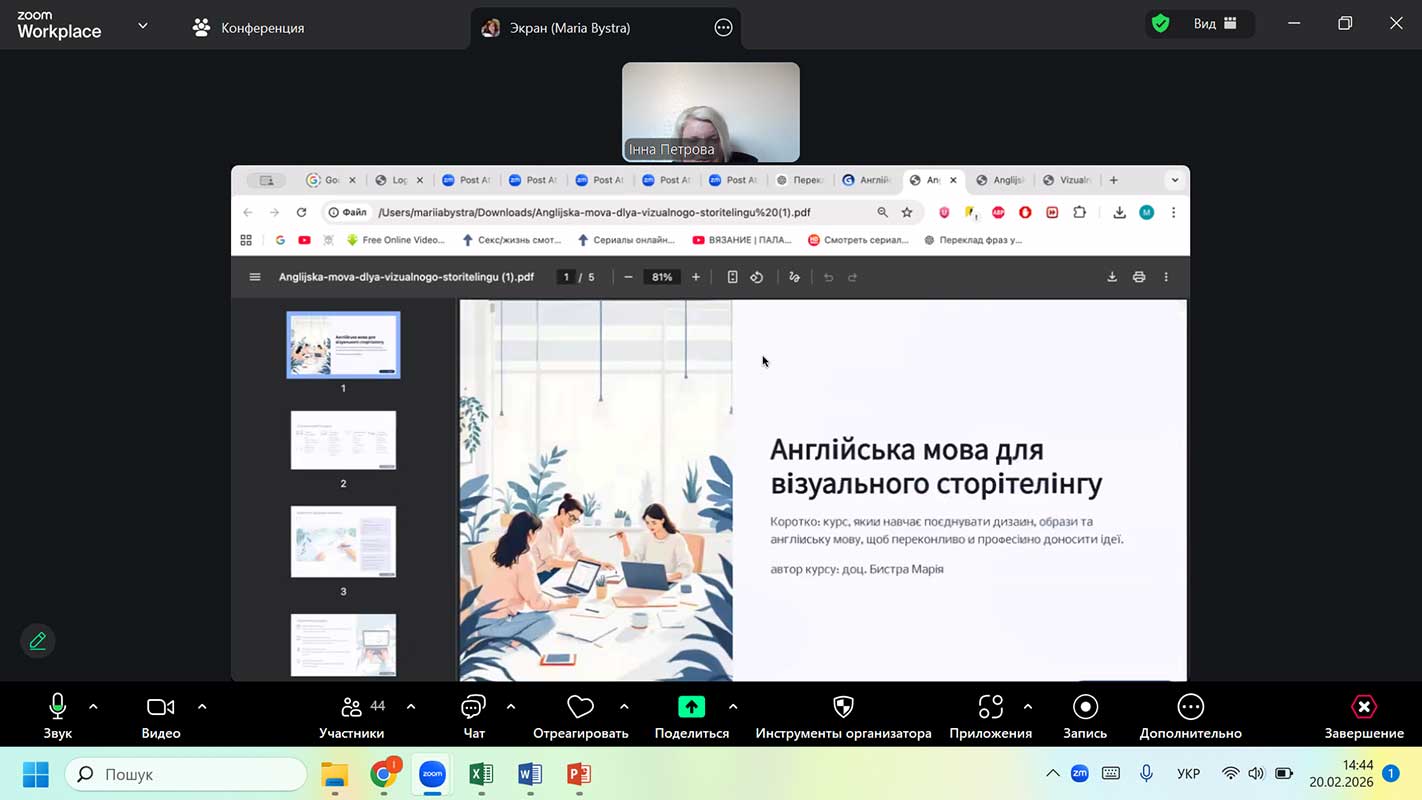Expand audio options arrow beside Звук
The width and height of the screenshot is (1422, 800).
tap(93, 707)
